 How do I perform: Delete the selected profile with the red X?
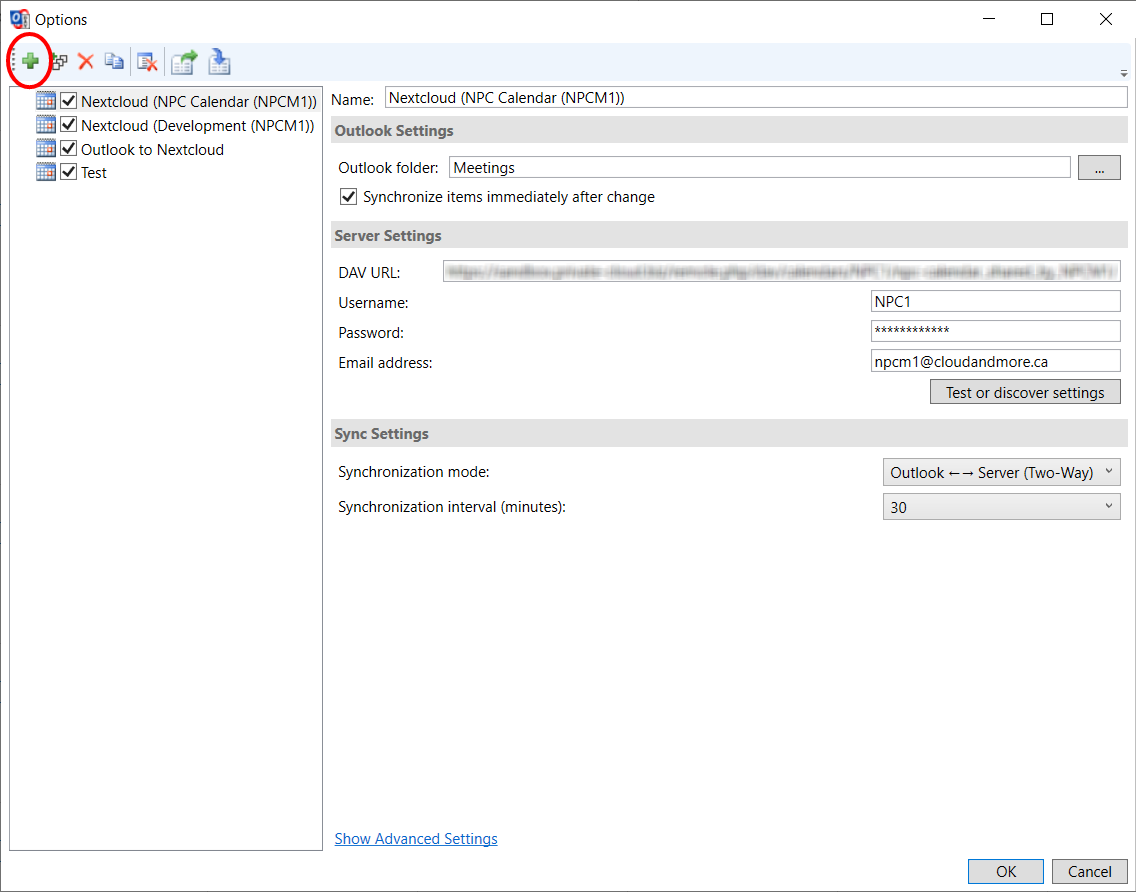click(86, 62)
